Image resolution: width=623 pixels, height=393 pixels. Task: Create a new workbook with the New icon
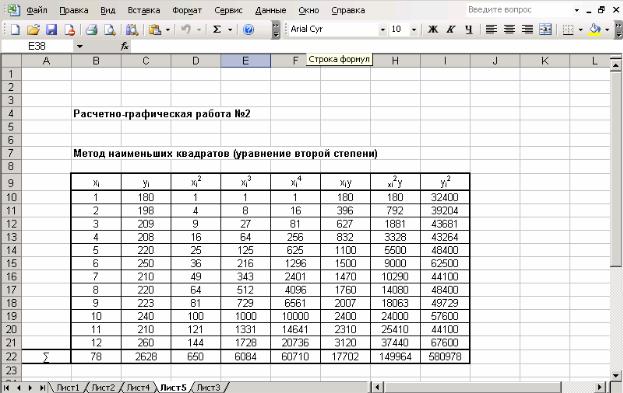15,29
